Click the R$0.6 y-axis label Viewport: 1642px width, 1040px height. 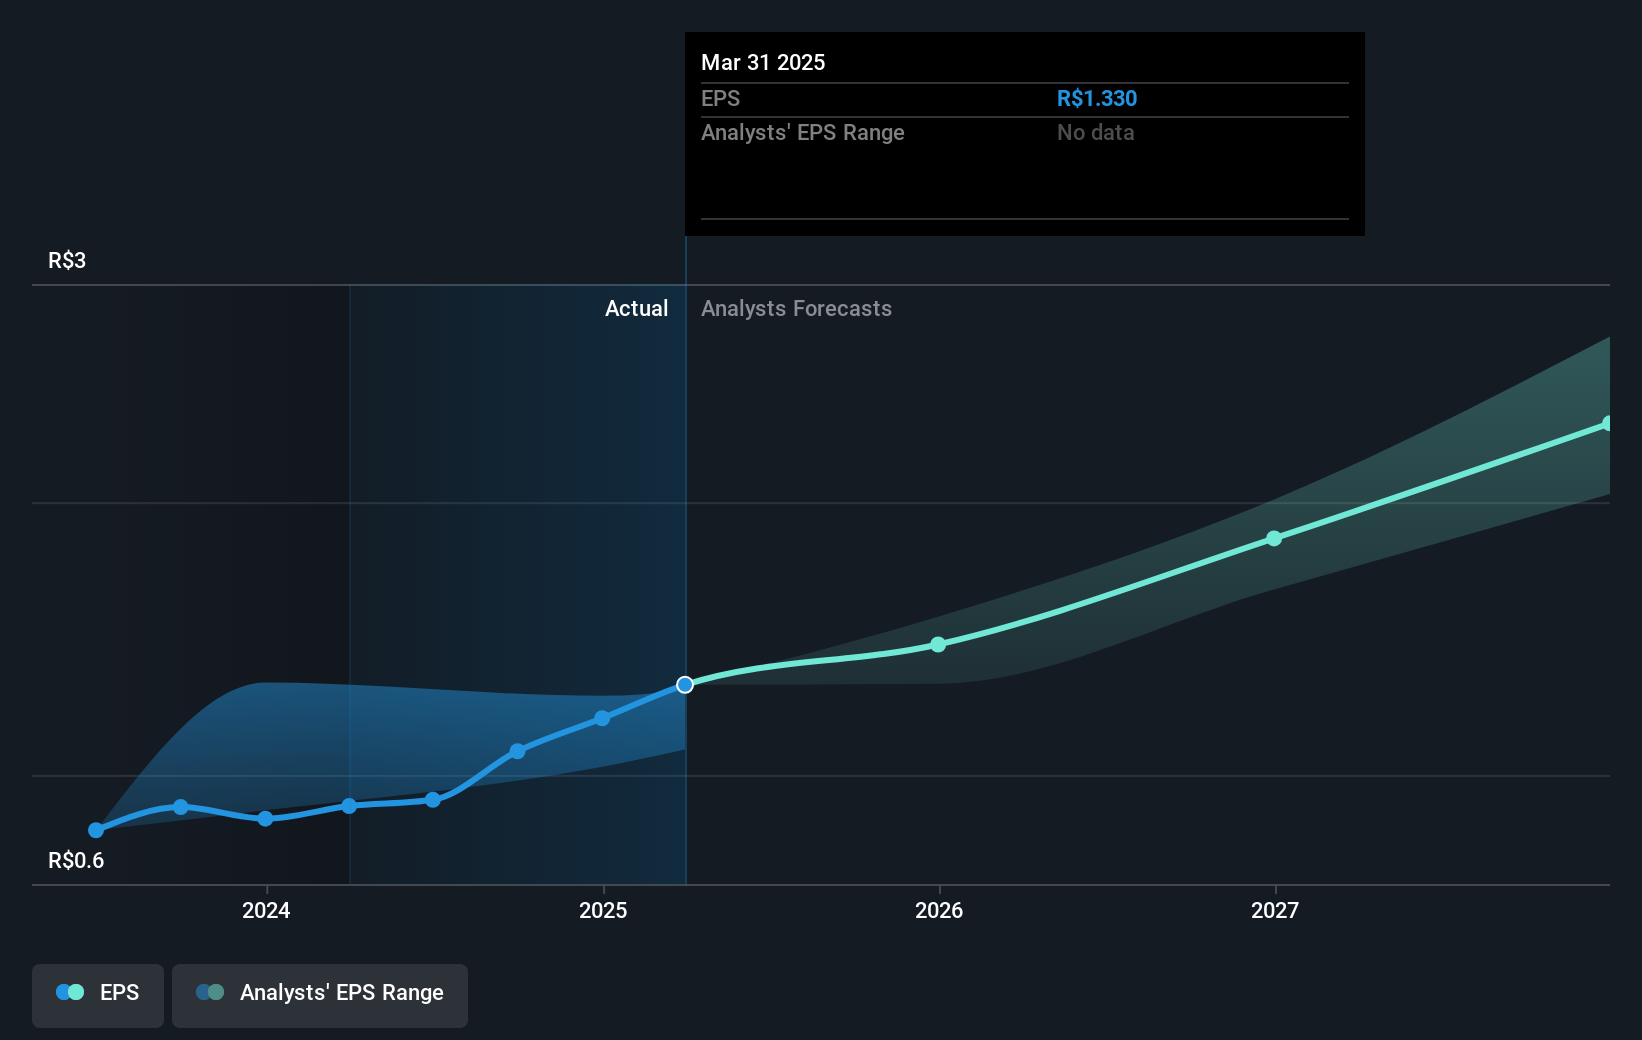coord(76,860)
